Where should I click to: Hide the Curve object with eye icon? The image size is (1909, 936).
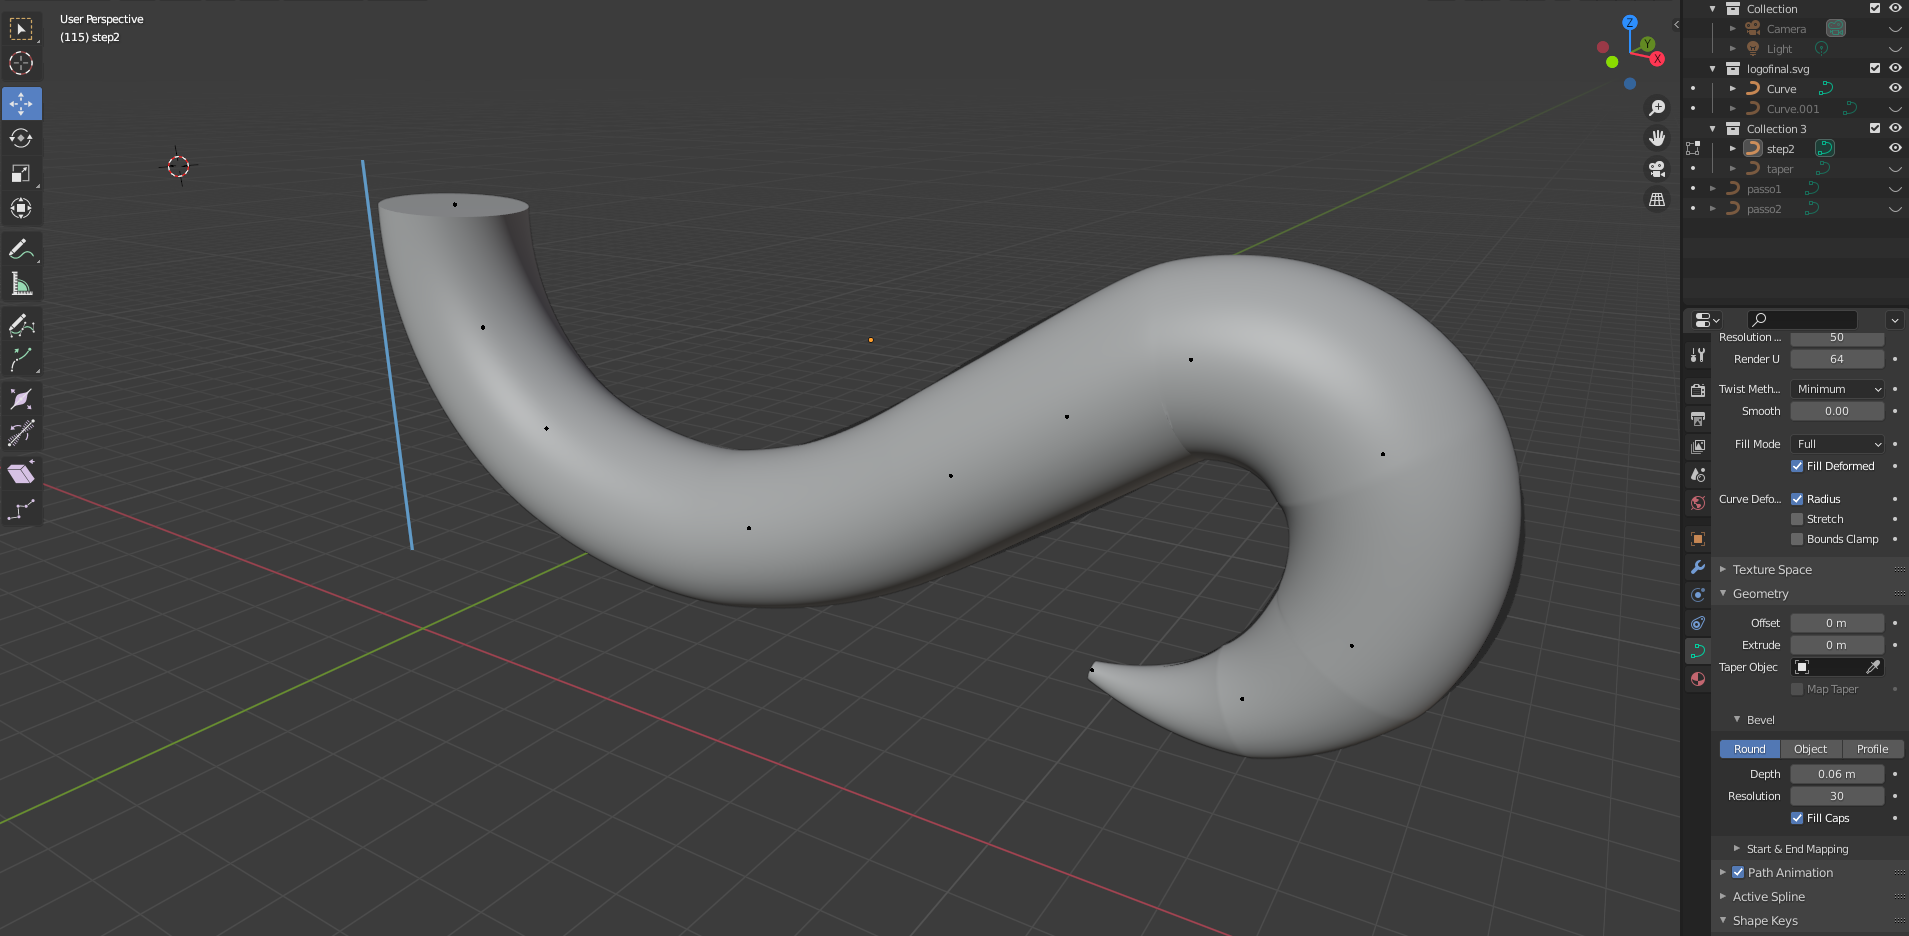pos(1895,88)
